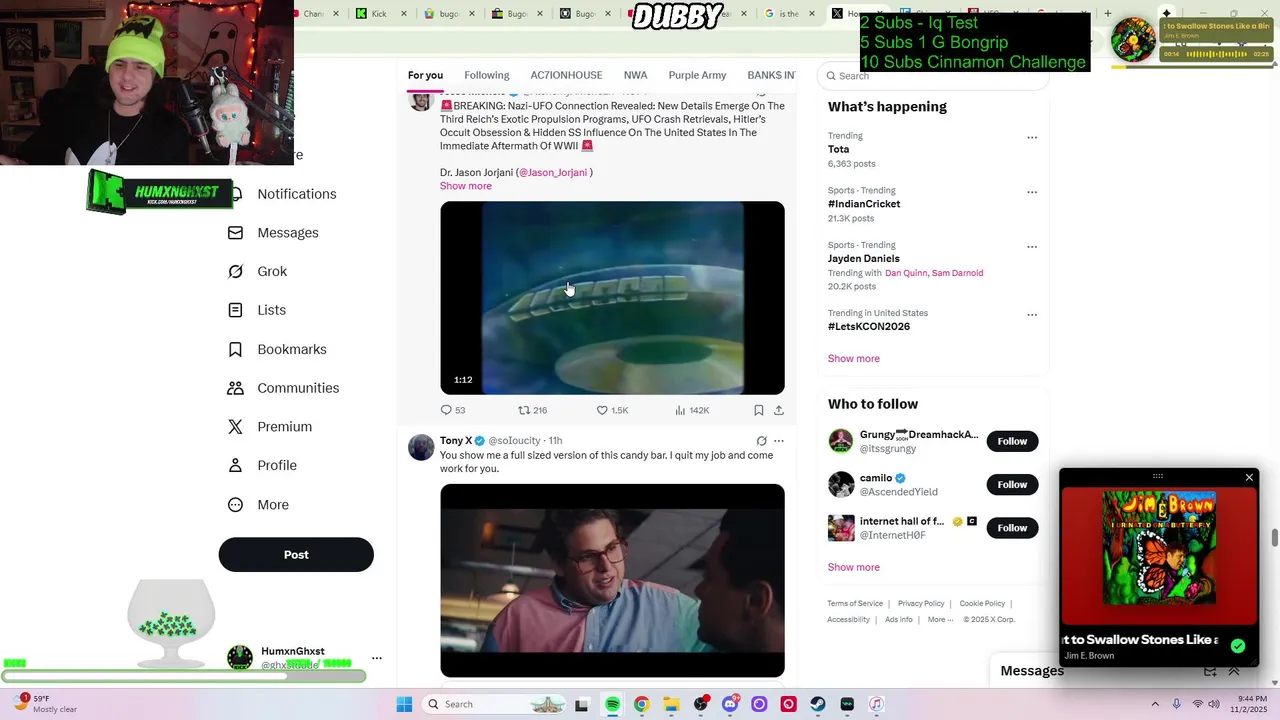
Task: Open the Windows Start menu
Action: pyautogui.click(x=404, y=704)
